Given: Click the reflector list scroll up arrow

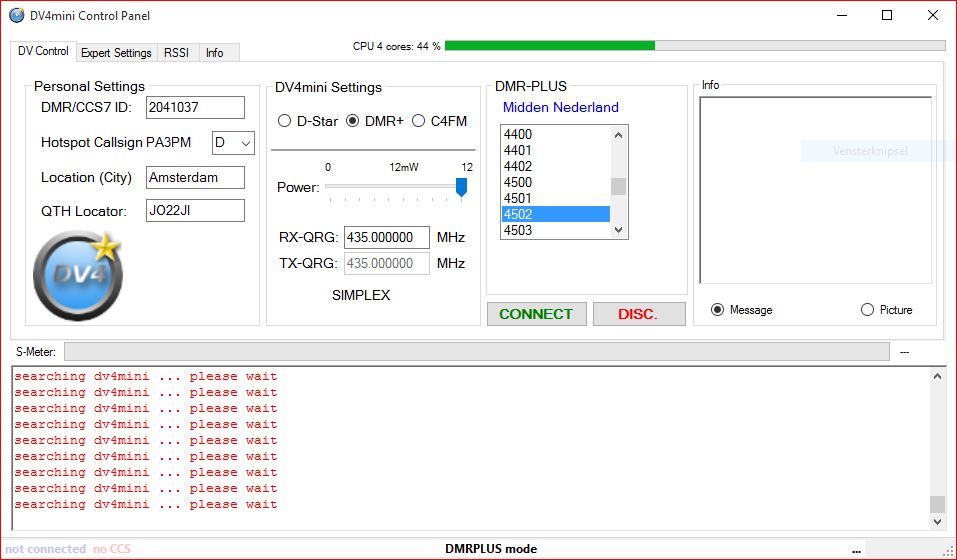Looking at the screenshot, I should (x=618, y=135).
